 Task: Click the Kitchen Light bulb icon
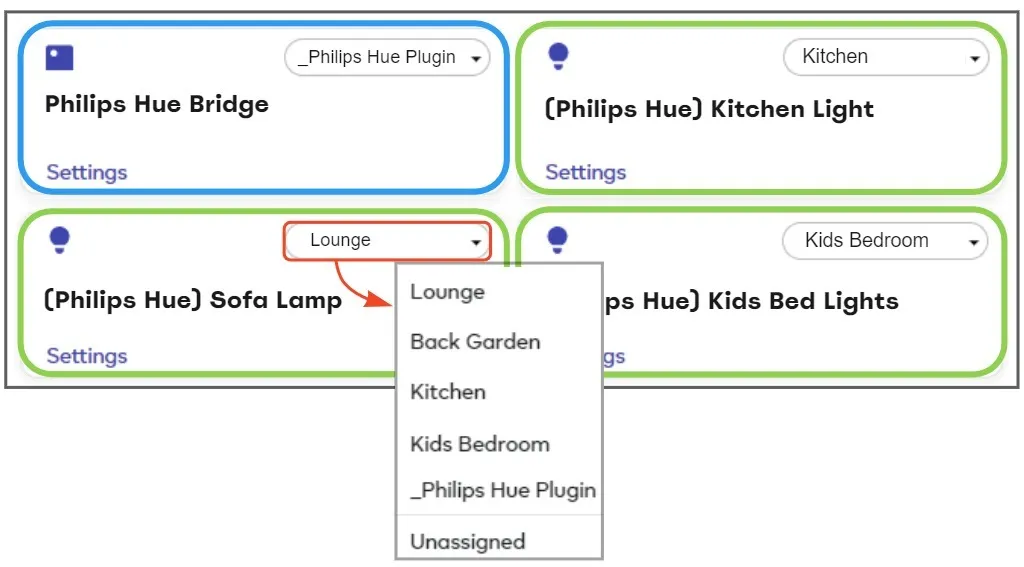pyautogui.click(x=558, y=56)
